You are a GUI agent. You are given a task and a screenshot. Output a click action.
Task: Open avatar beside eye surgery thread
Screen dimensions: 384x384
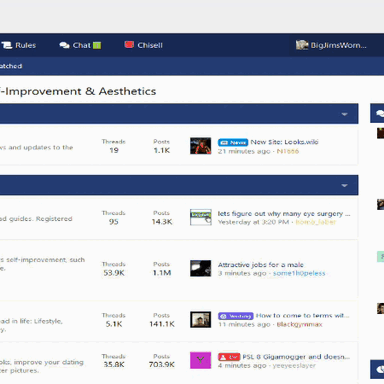pyautogui.click(x=201, y=217)
